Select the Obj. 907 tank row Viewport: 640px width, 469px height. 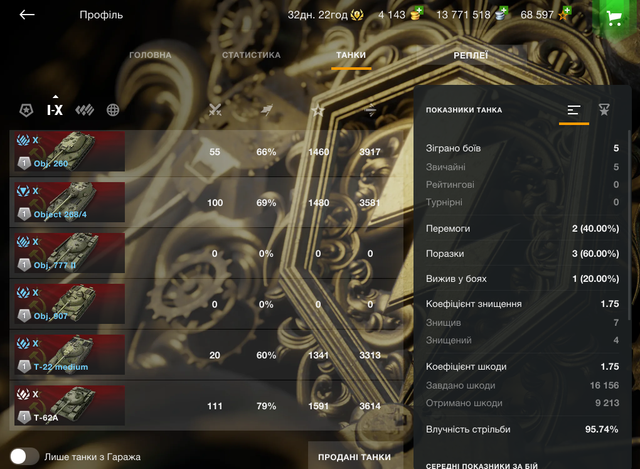pos(206,304)
